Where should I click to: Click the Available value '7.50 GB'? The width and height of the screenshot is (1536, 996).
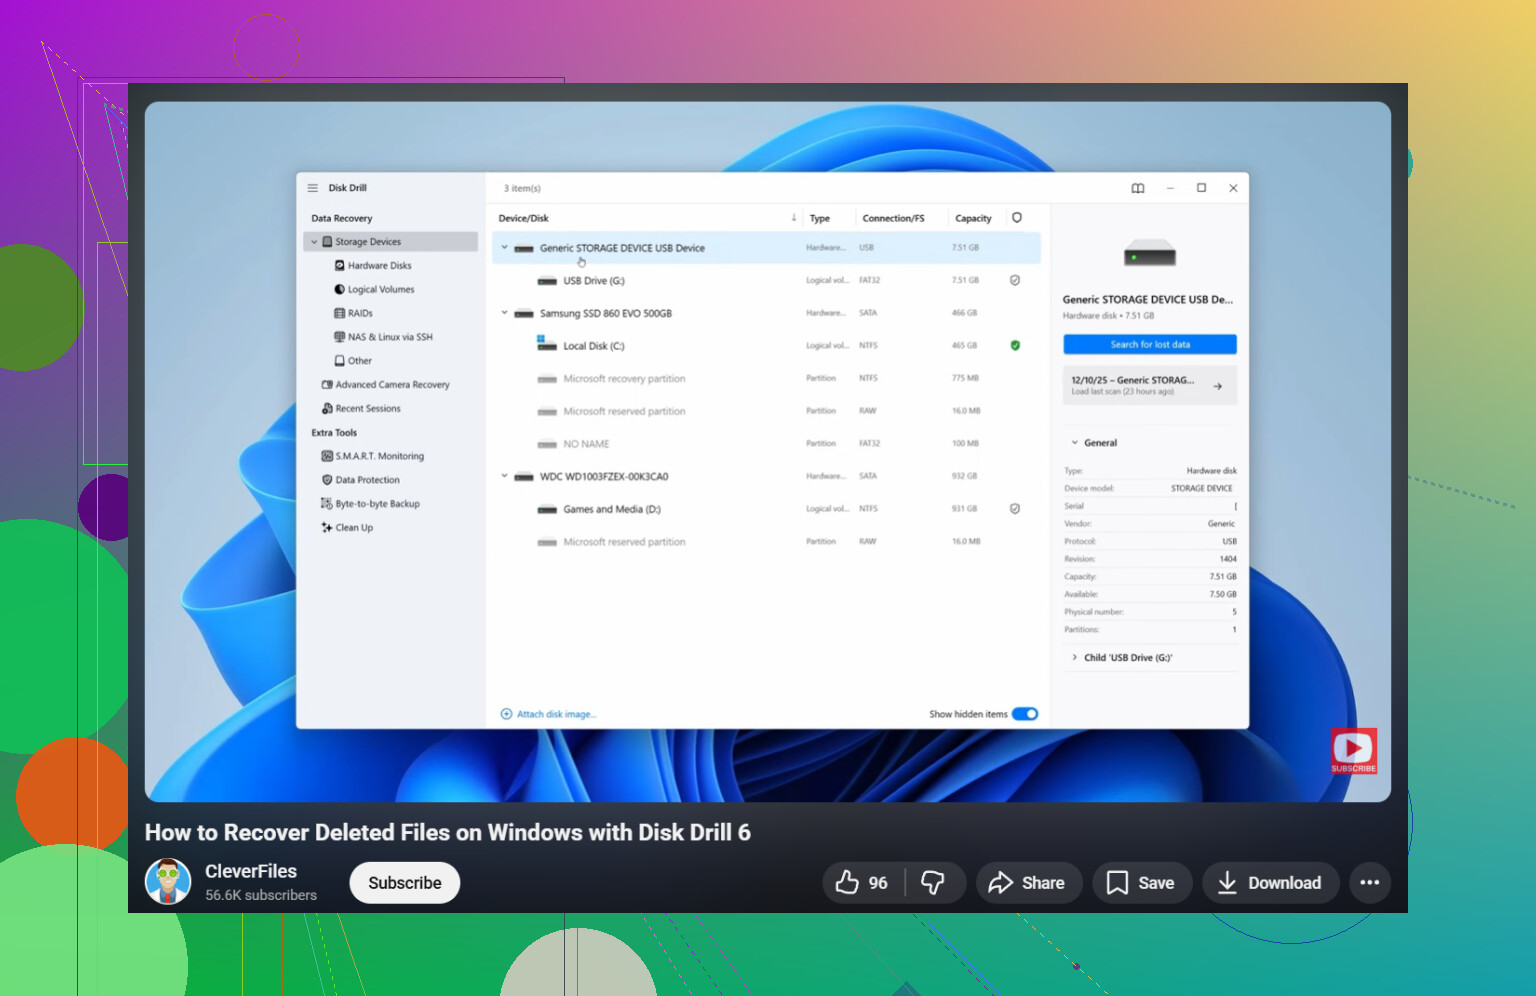coord(1223,594)
